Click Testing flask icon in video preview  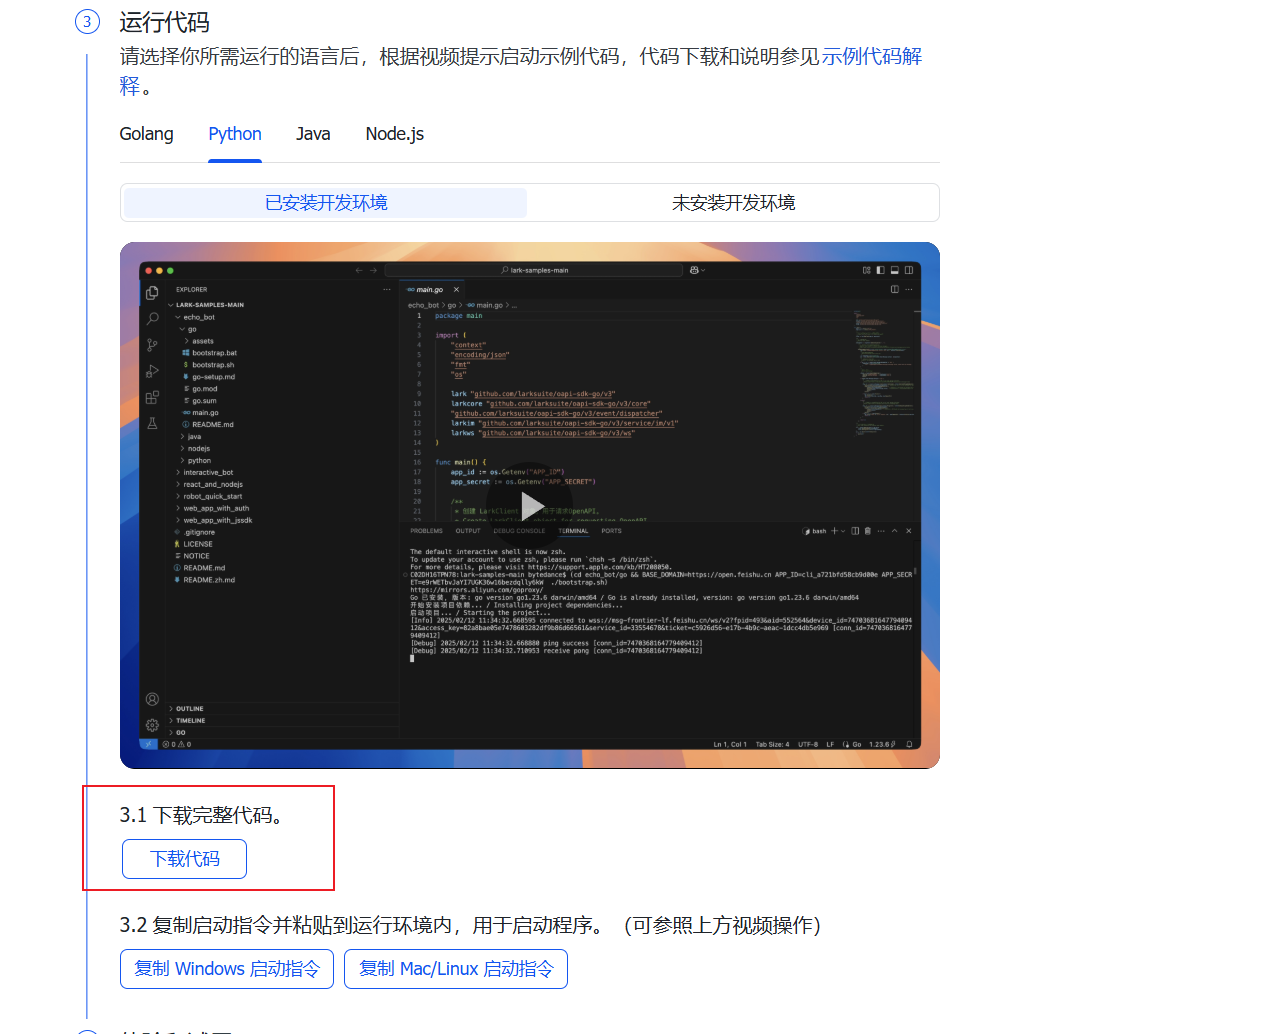pos(152,423)
